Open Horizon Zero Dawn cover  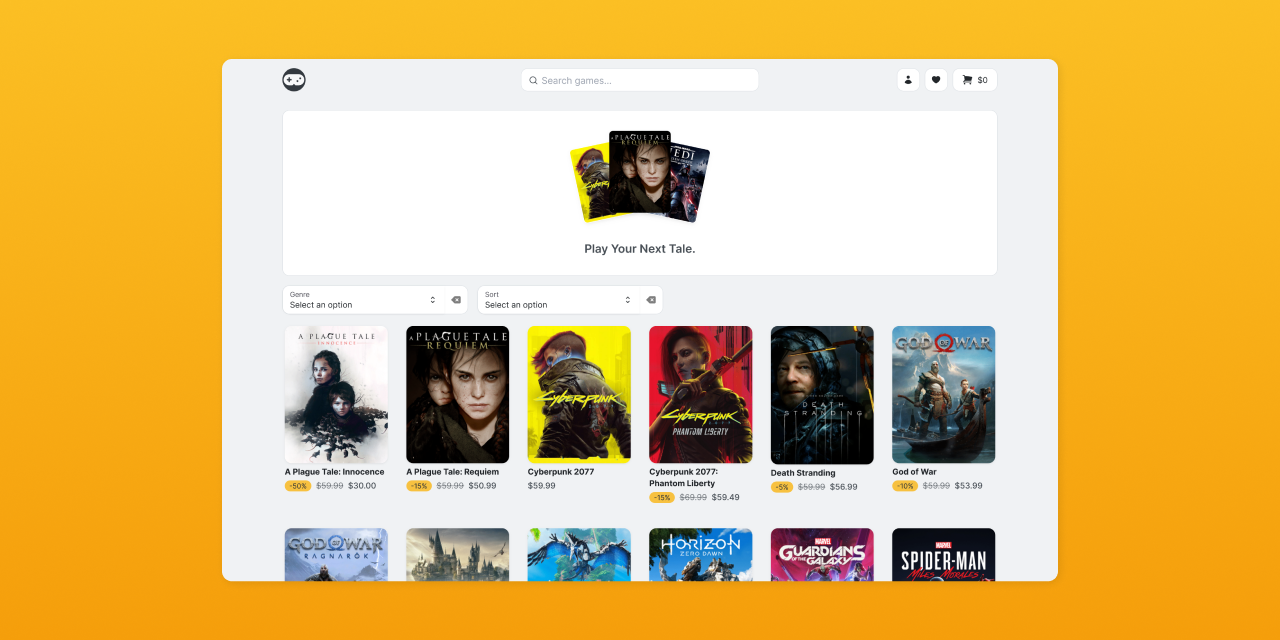coord(701,554)
